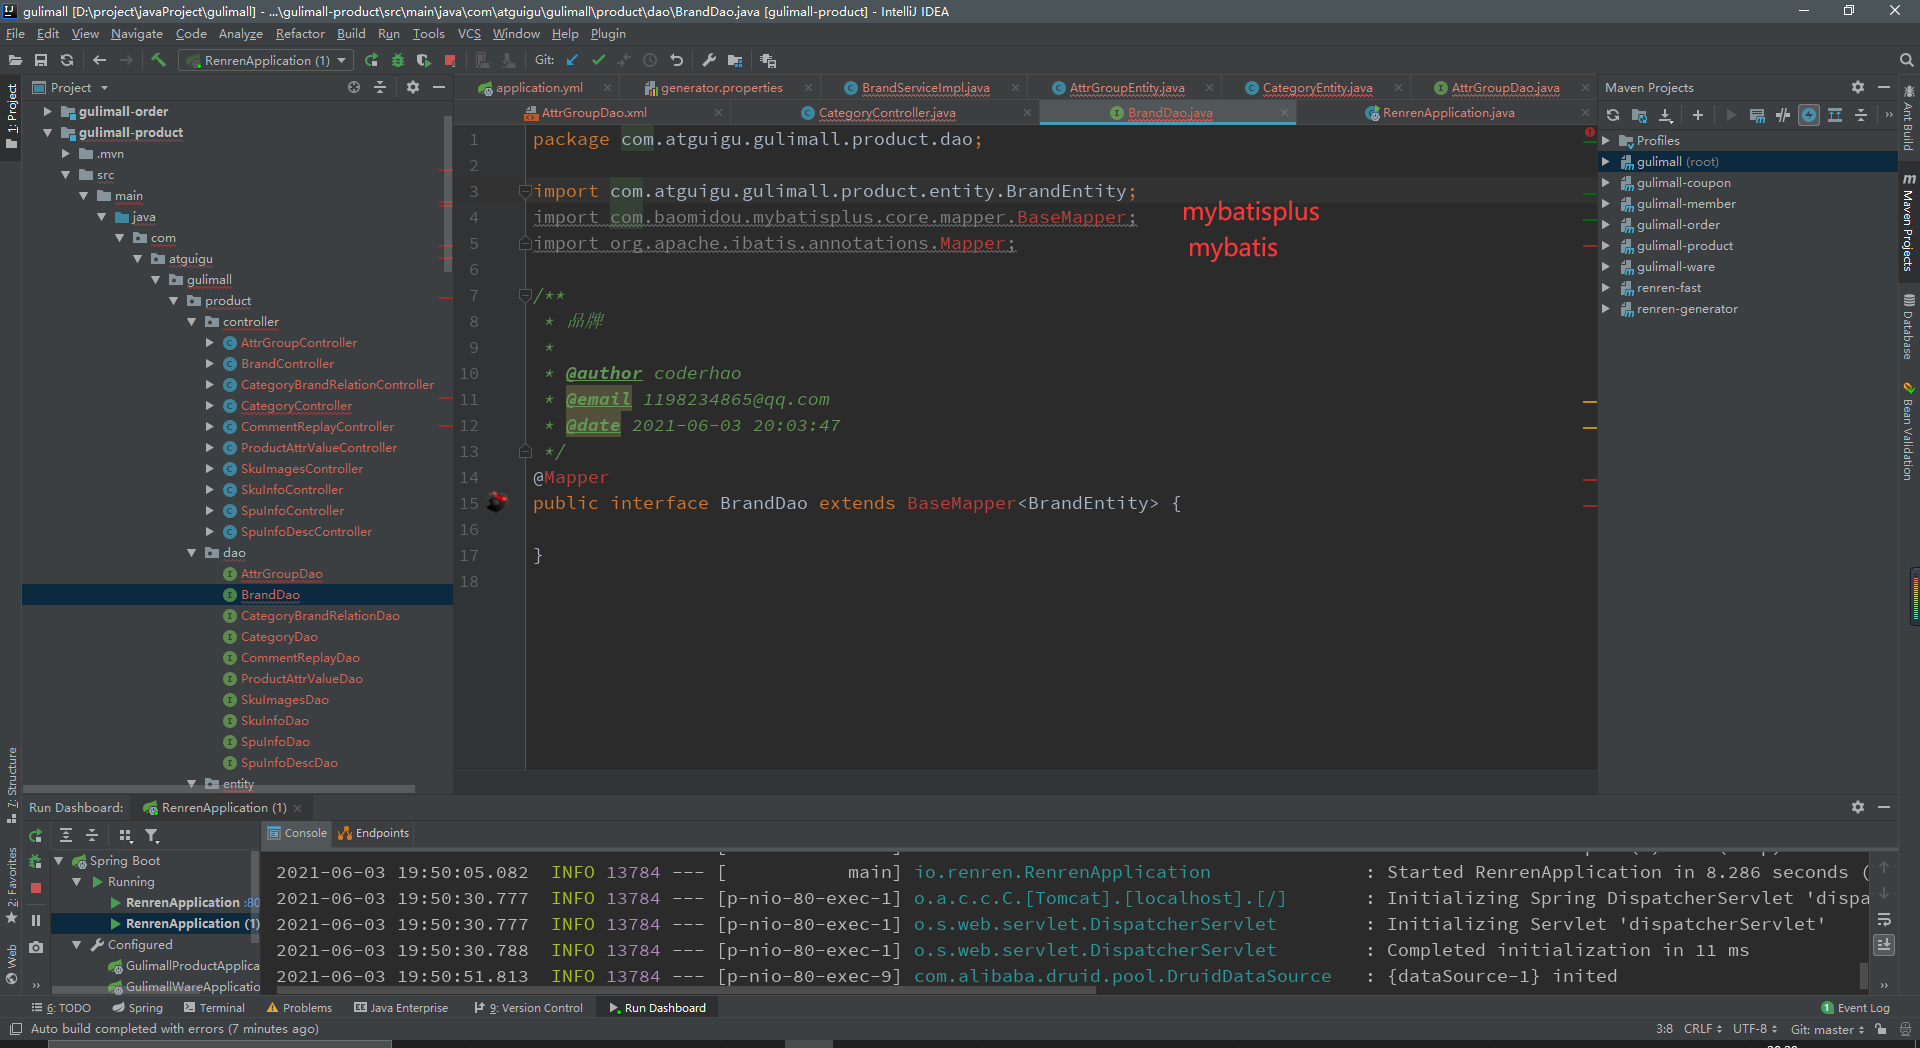Expand gulimall-order module in Project tree
The image size is (1920, 1048).
pyautogui.click(x=47, y=112)
